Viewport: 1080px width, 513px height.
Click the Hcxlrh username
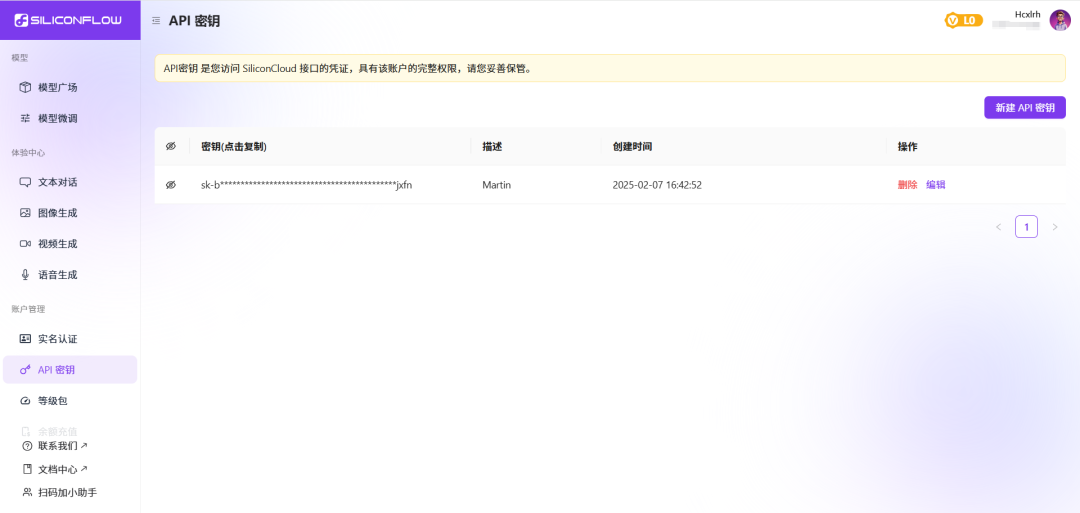pyautogui.click(x=1027, y=14)
